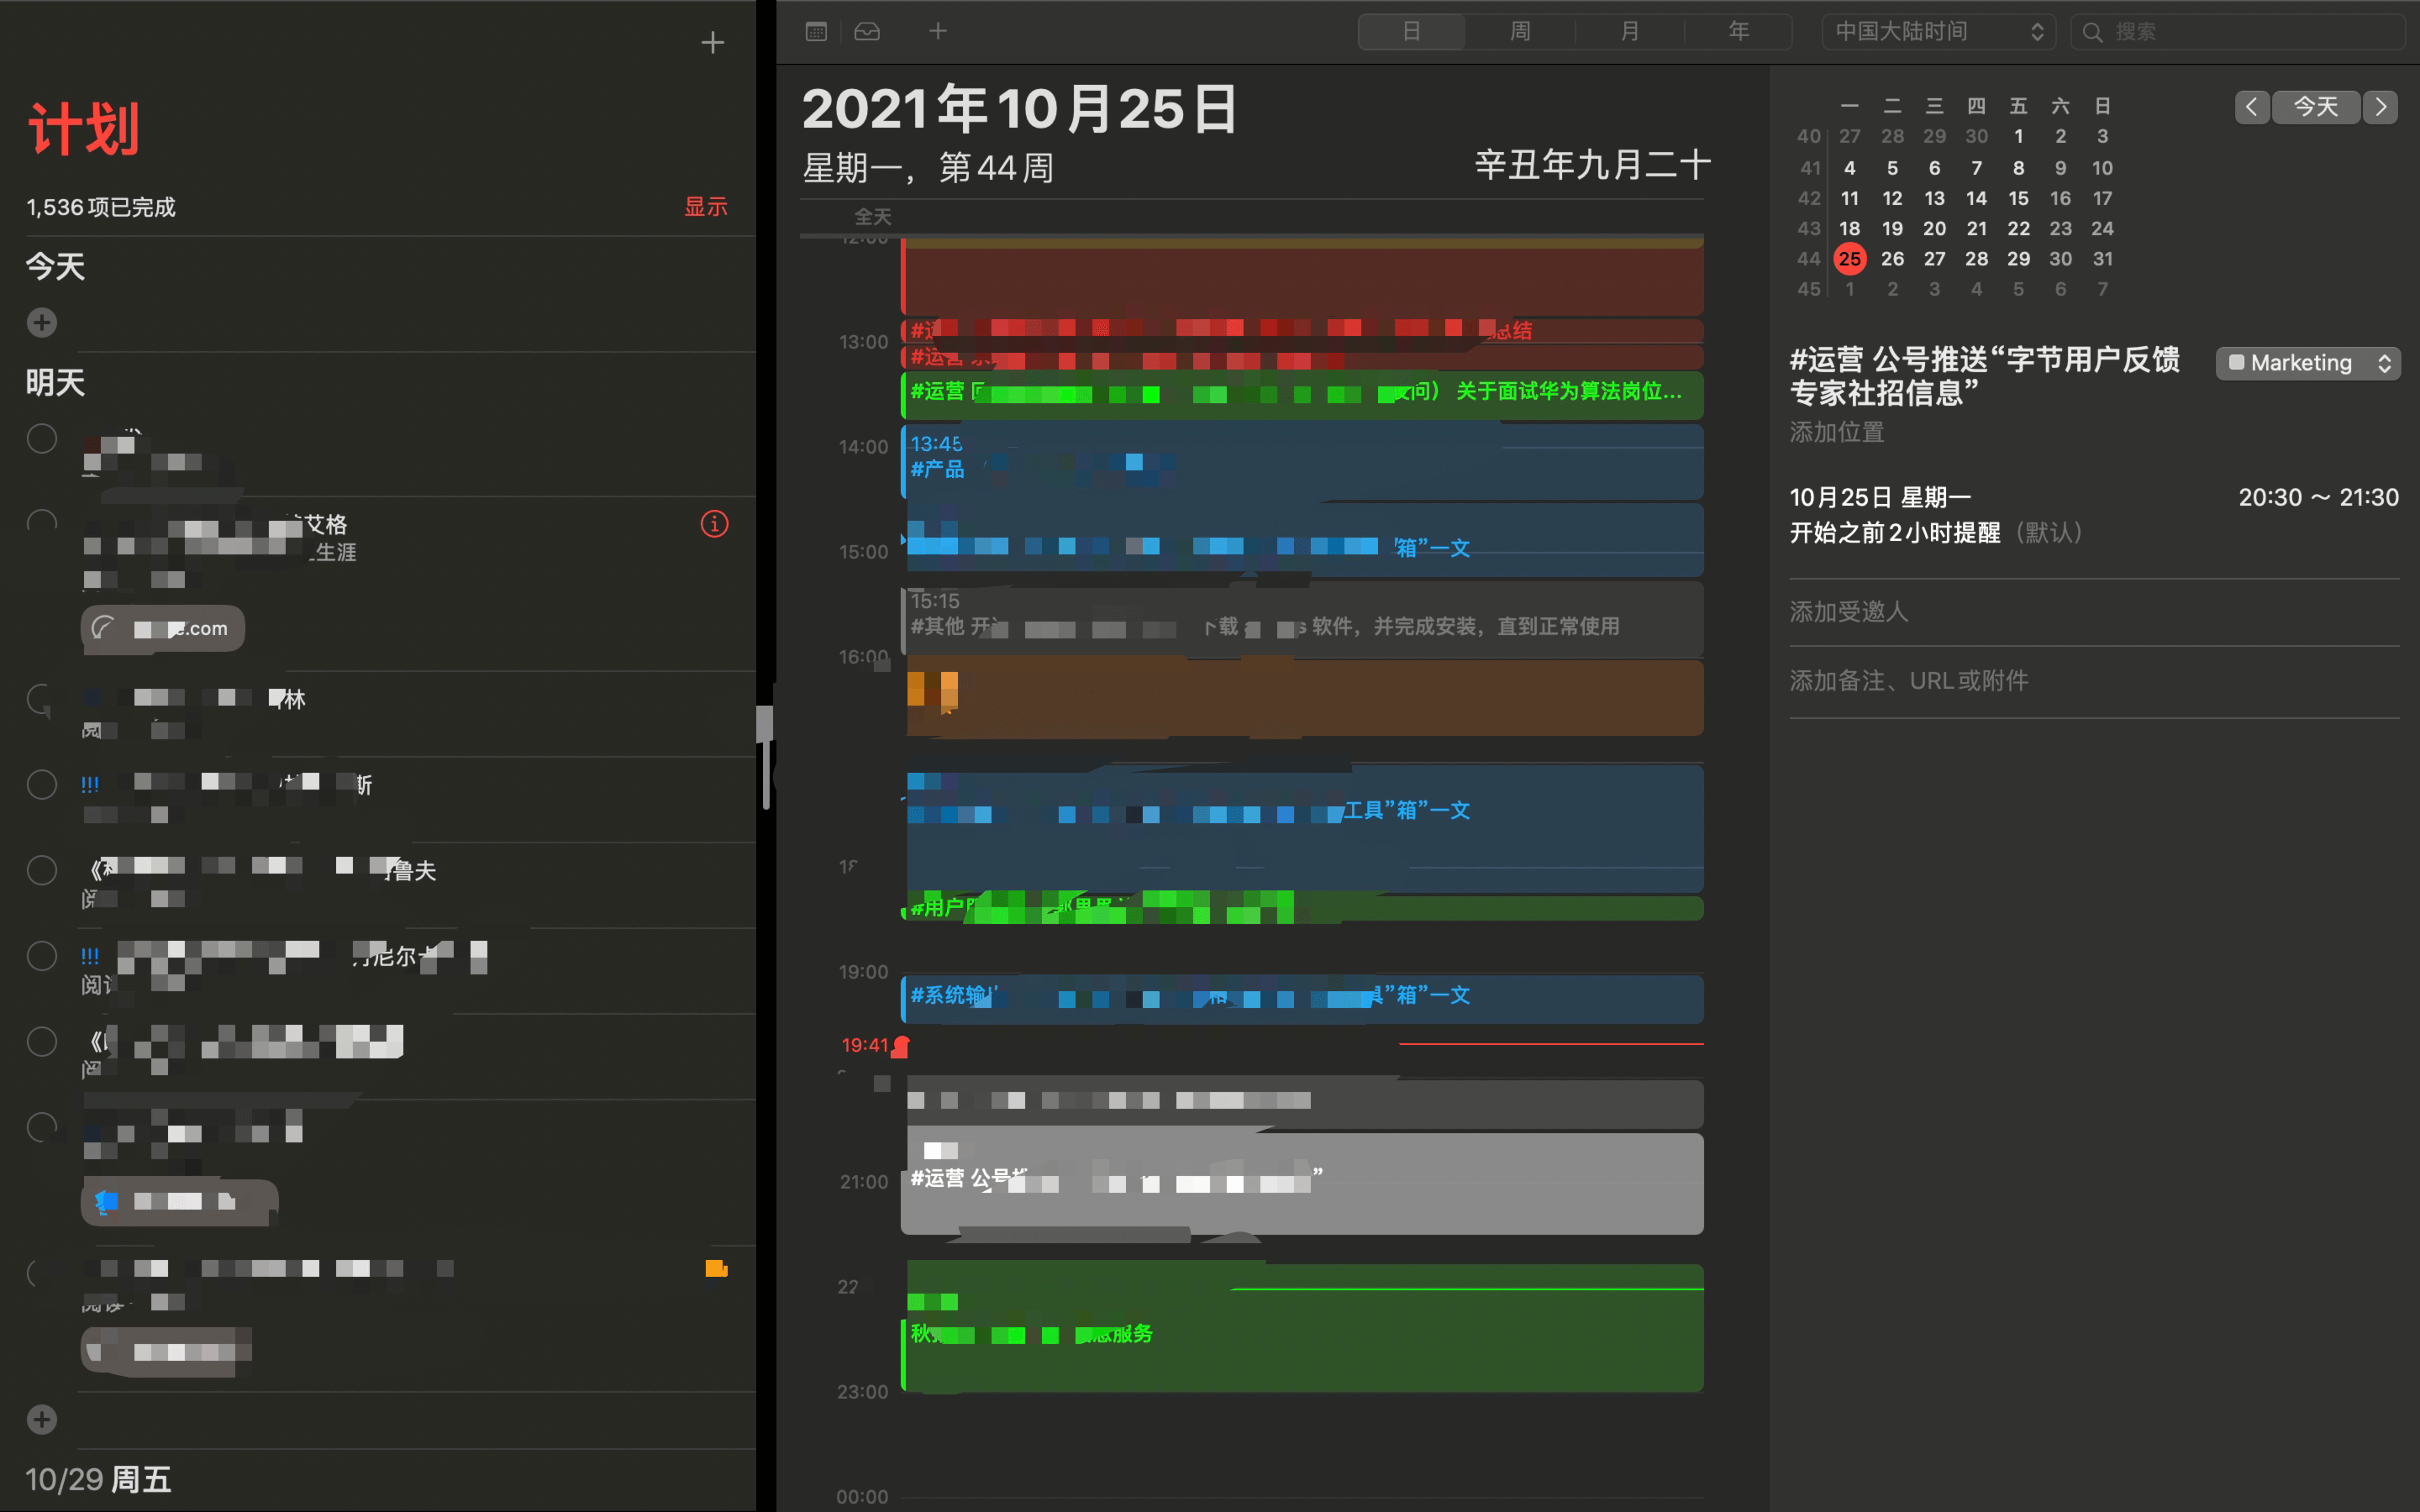Go to the next day with the right arrow
This screenshot has height=1512, width=2420.
click(2381, 107)
